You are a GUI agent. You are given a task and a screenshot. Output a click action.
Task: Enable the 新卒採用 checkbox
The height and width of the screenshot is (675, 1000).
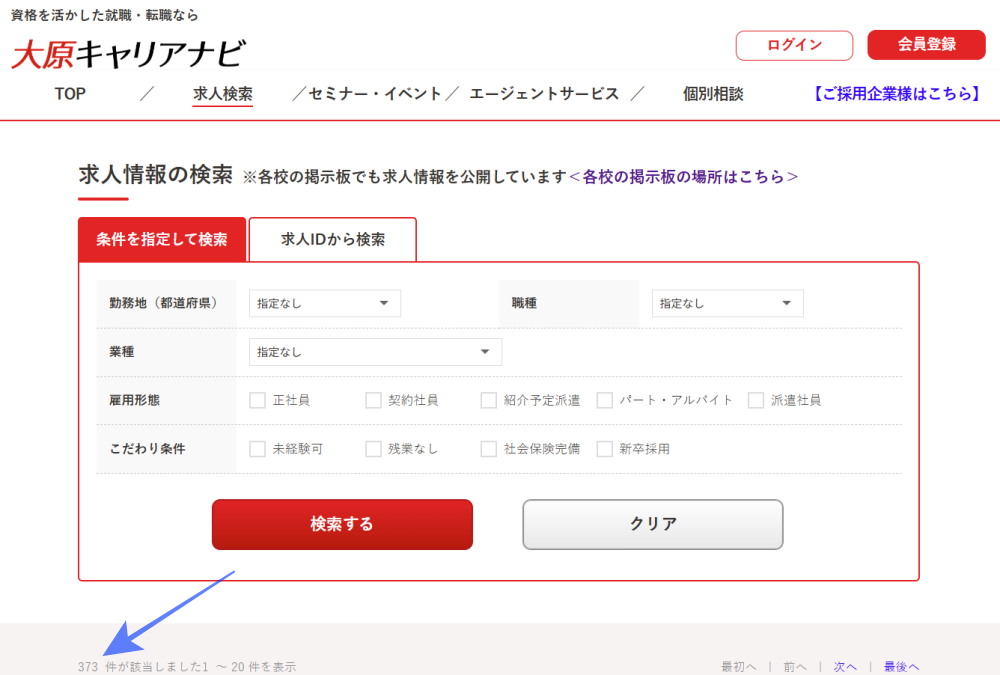[x=605, y=449]
